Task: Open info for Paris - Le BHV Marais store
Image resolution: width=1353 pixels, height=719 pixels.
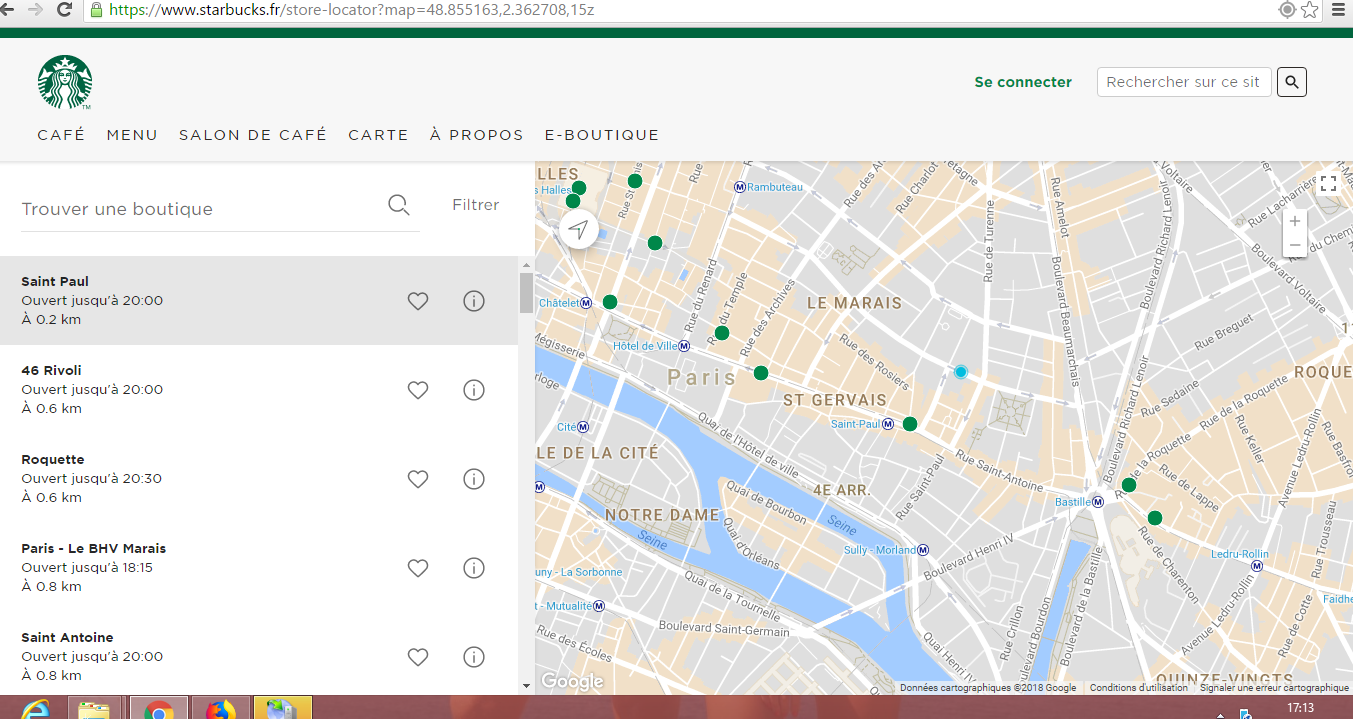Action: pyautogui.click(x=474, y=568)
